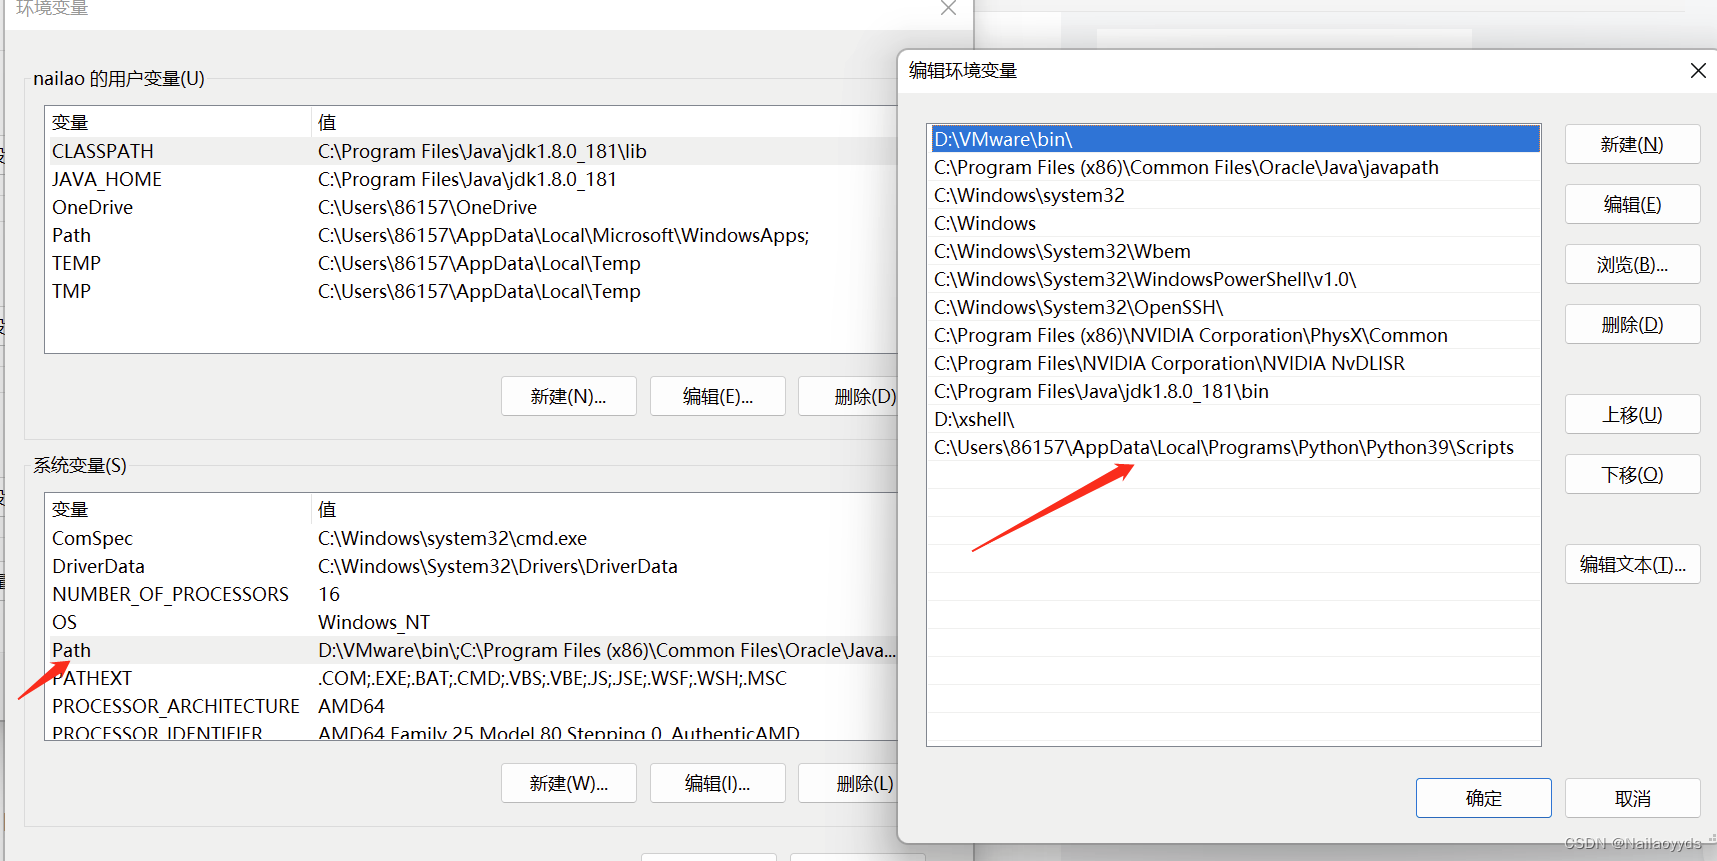Select the Python39\Scripts path entry
The width and height of the screenshot is (1717, 861).
pyautogui.click(x=1234, y=447)
